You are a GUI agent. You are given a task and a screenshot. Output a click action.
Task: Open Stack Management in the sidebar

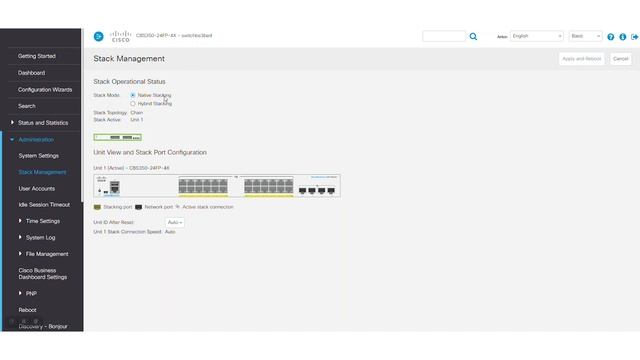(x=42, y=172)
